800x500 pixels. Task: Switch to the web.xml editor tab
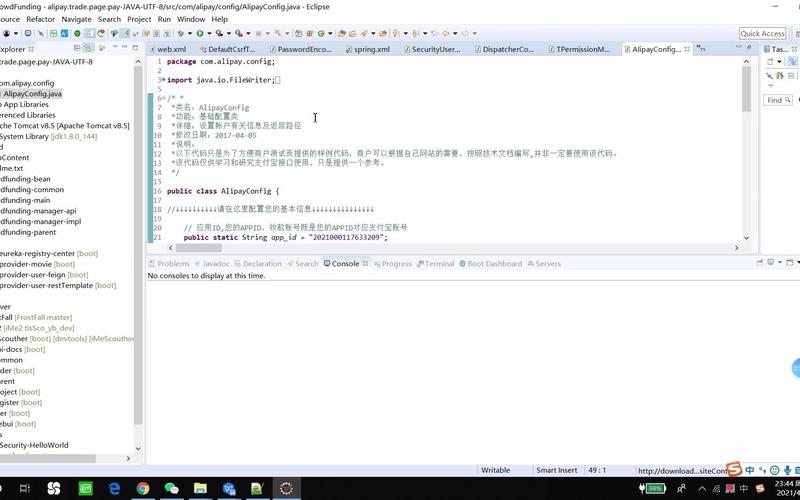click(167, 49)
